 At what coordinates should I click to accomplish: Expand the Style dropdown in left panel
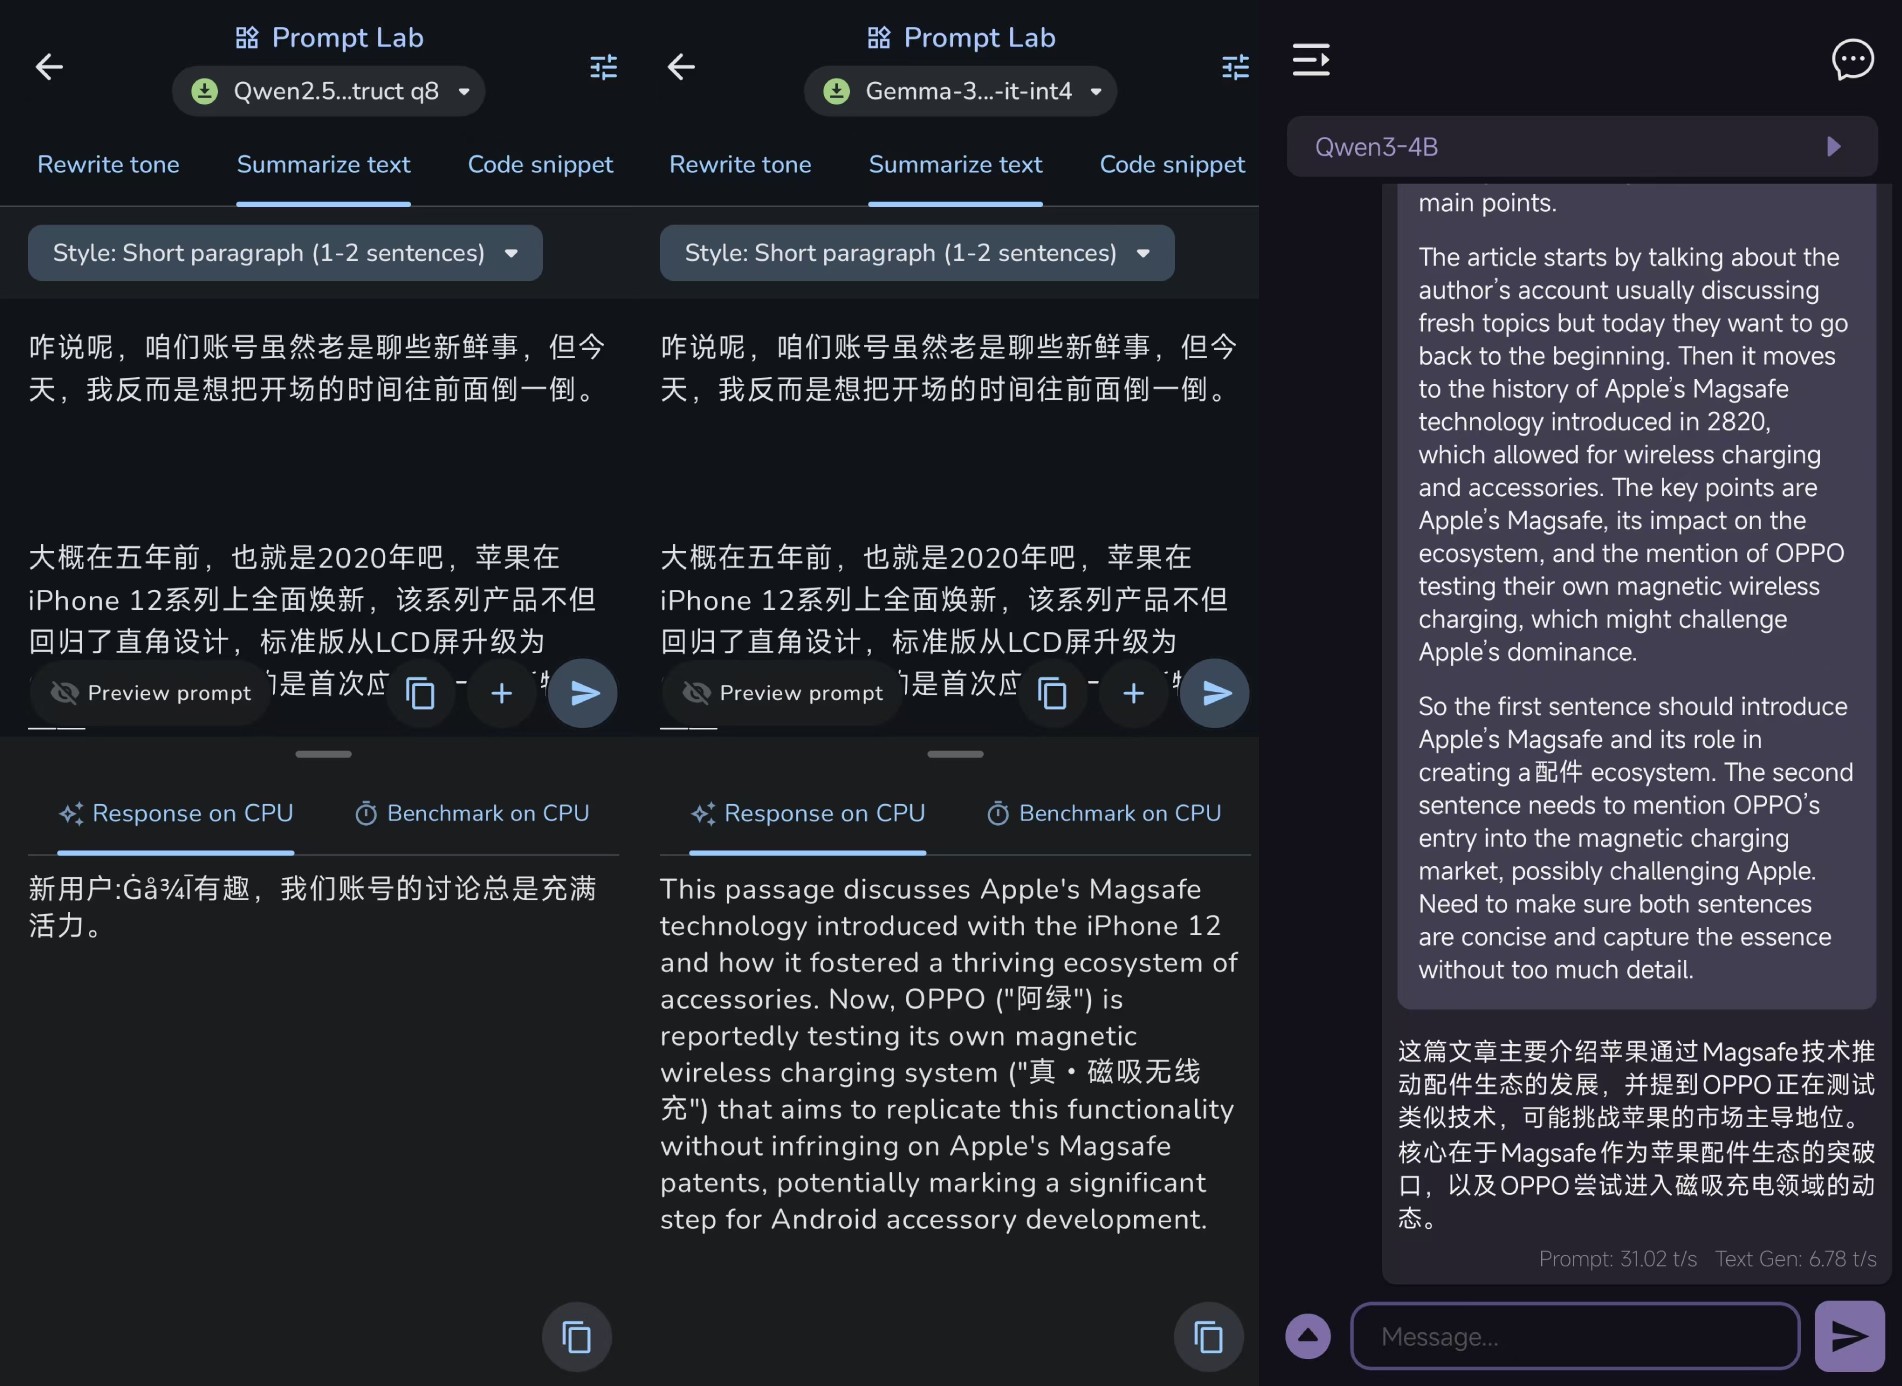285,253
